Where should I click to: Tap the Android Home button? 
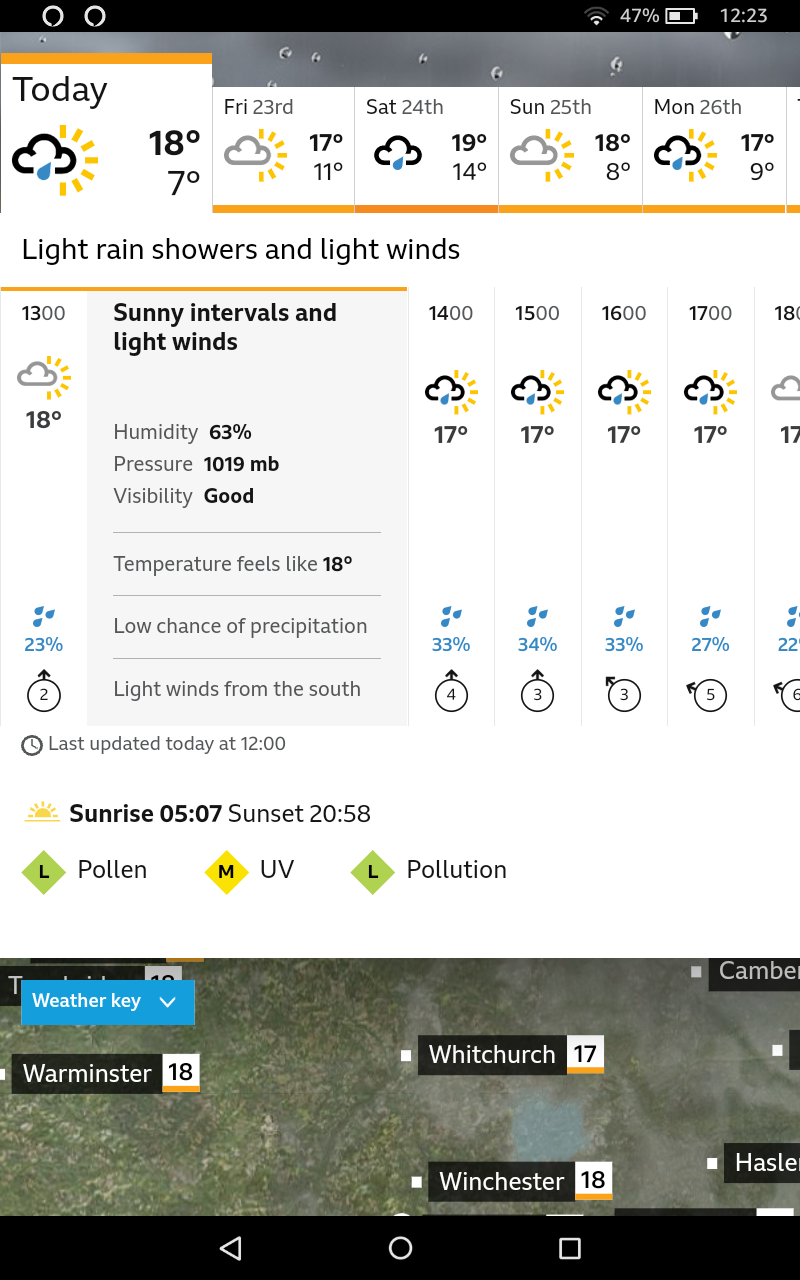pos(400,1248)
